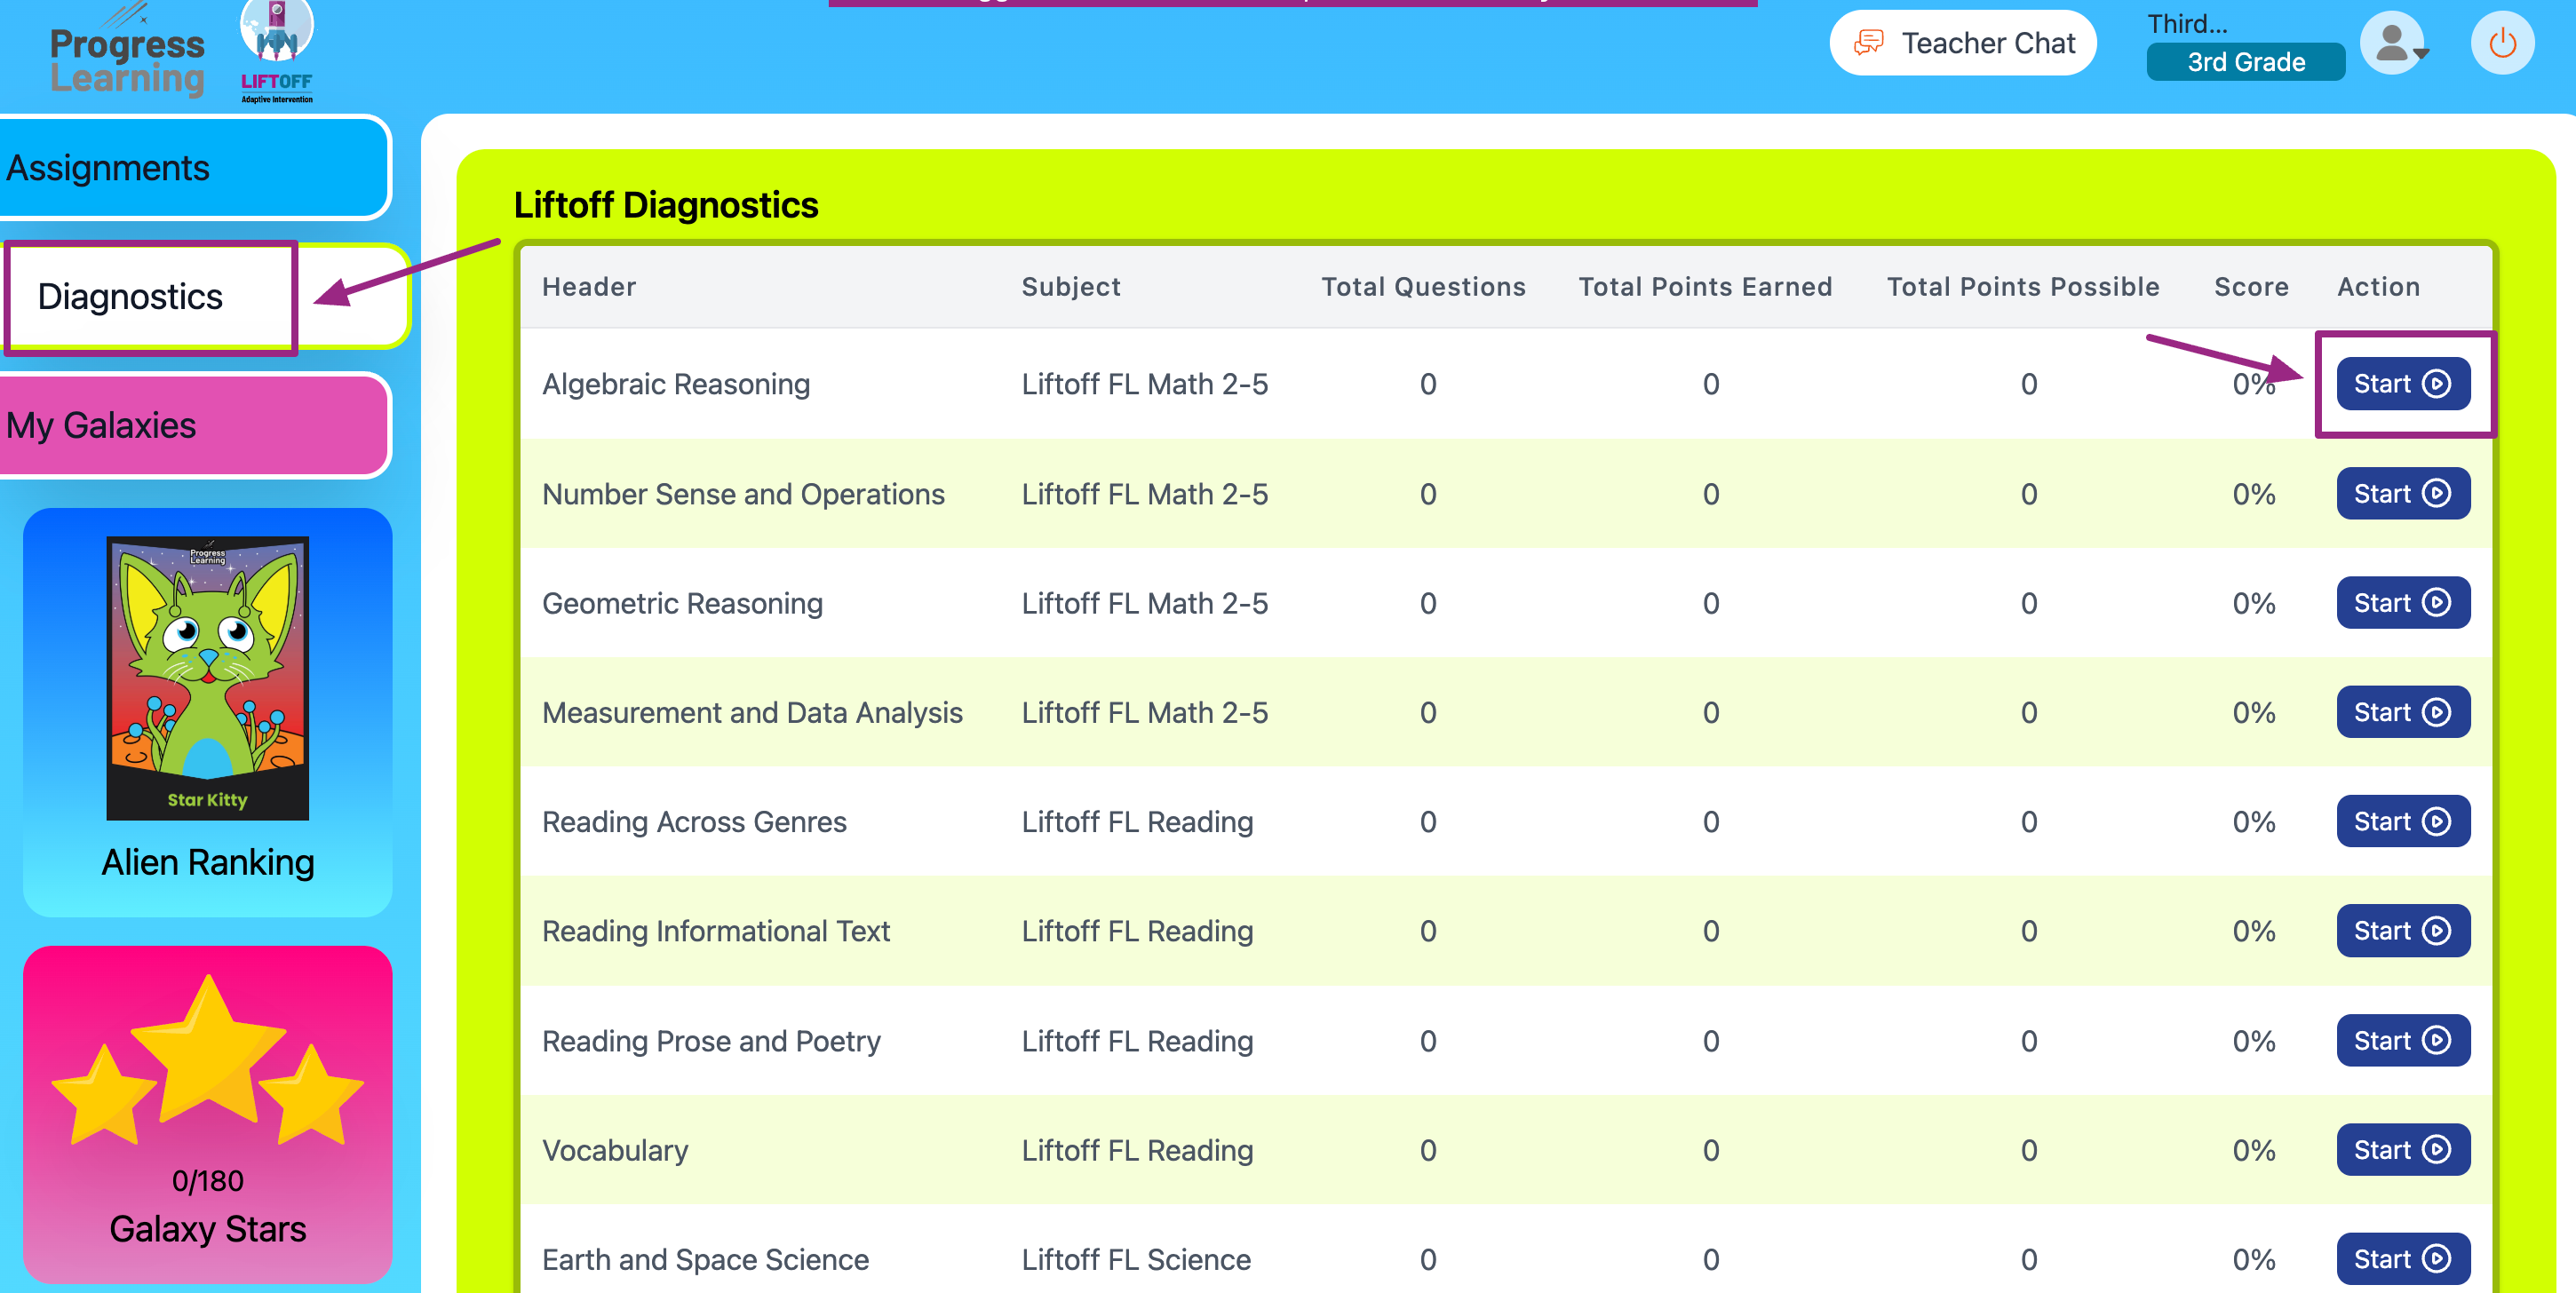
Task: Open the 3rd Grade selector
Action: click(x=2244, y=62)
